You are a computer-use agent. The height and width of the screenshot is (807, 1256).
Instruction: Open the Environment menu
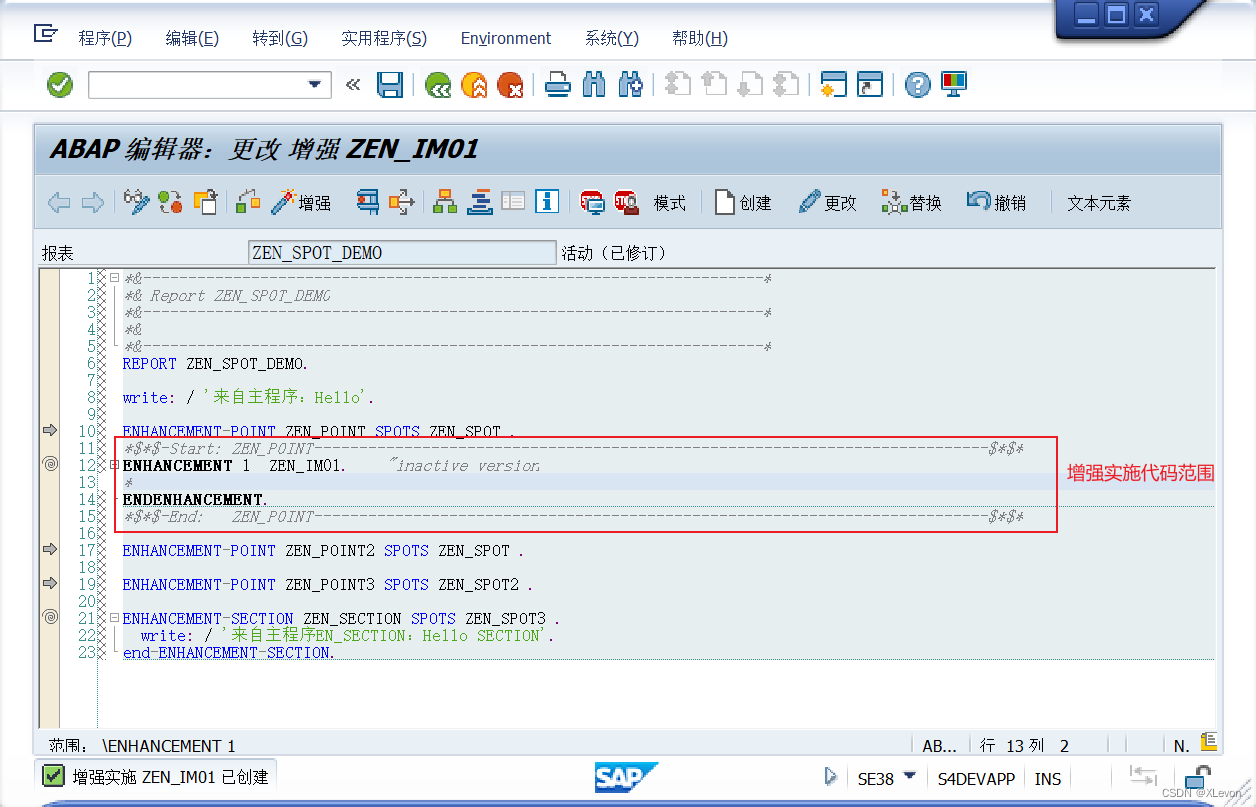click(x=505, y=38)
